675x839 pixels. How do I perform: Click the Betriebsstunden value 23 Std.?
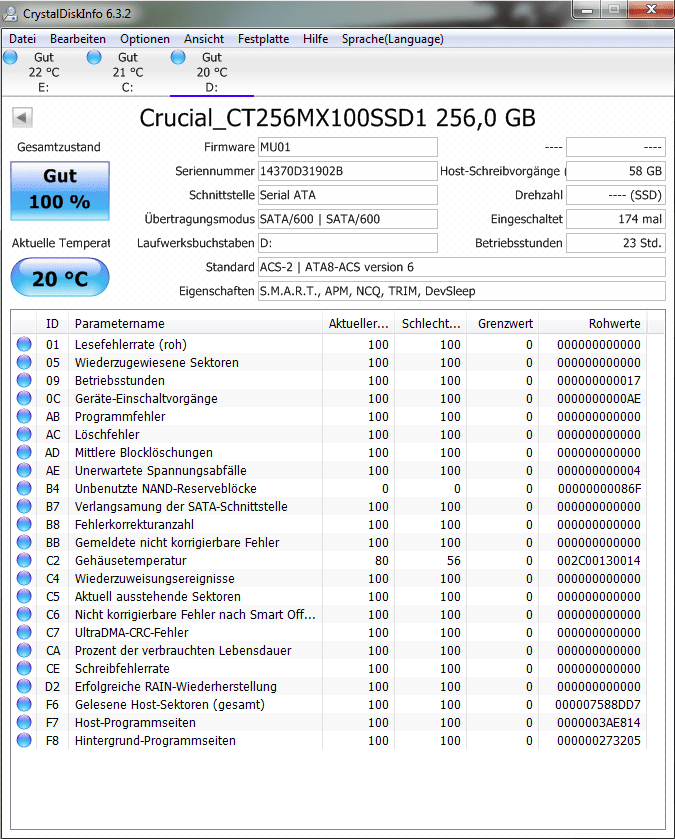[x=616, y=243]
